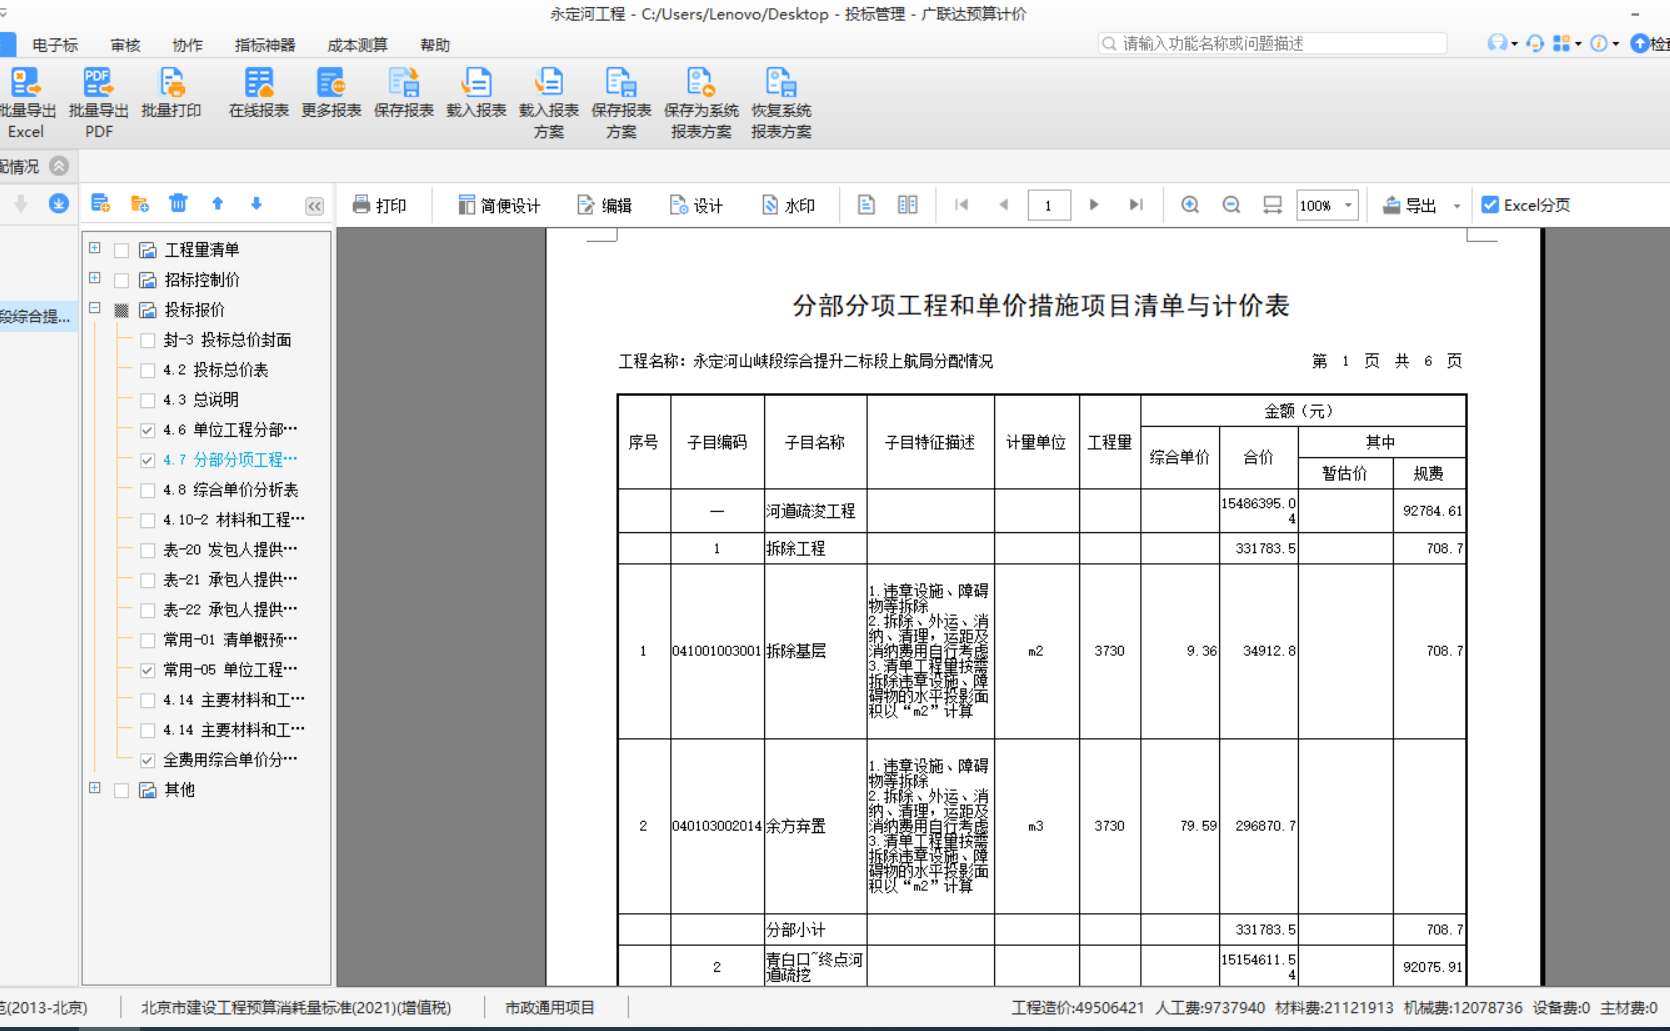
Task: Click the 编辑 edit button
Action: [x=604, y=205]
